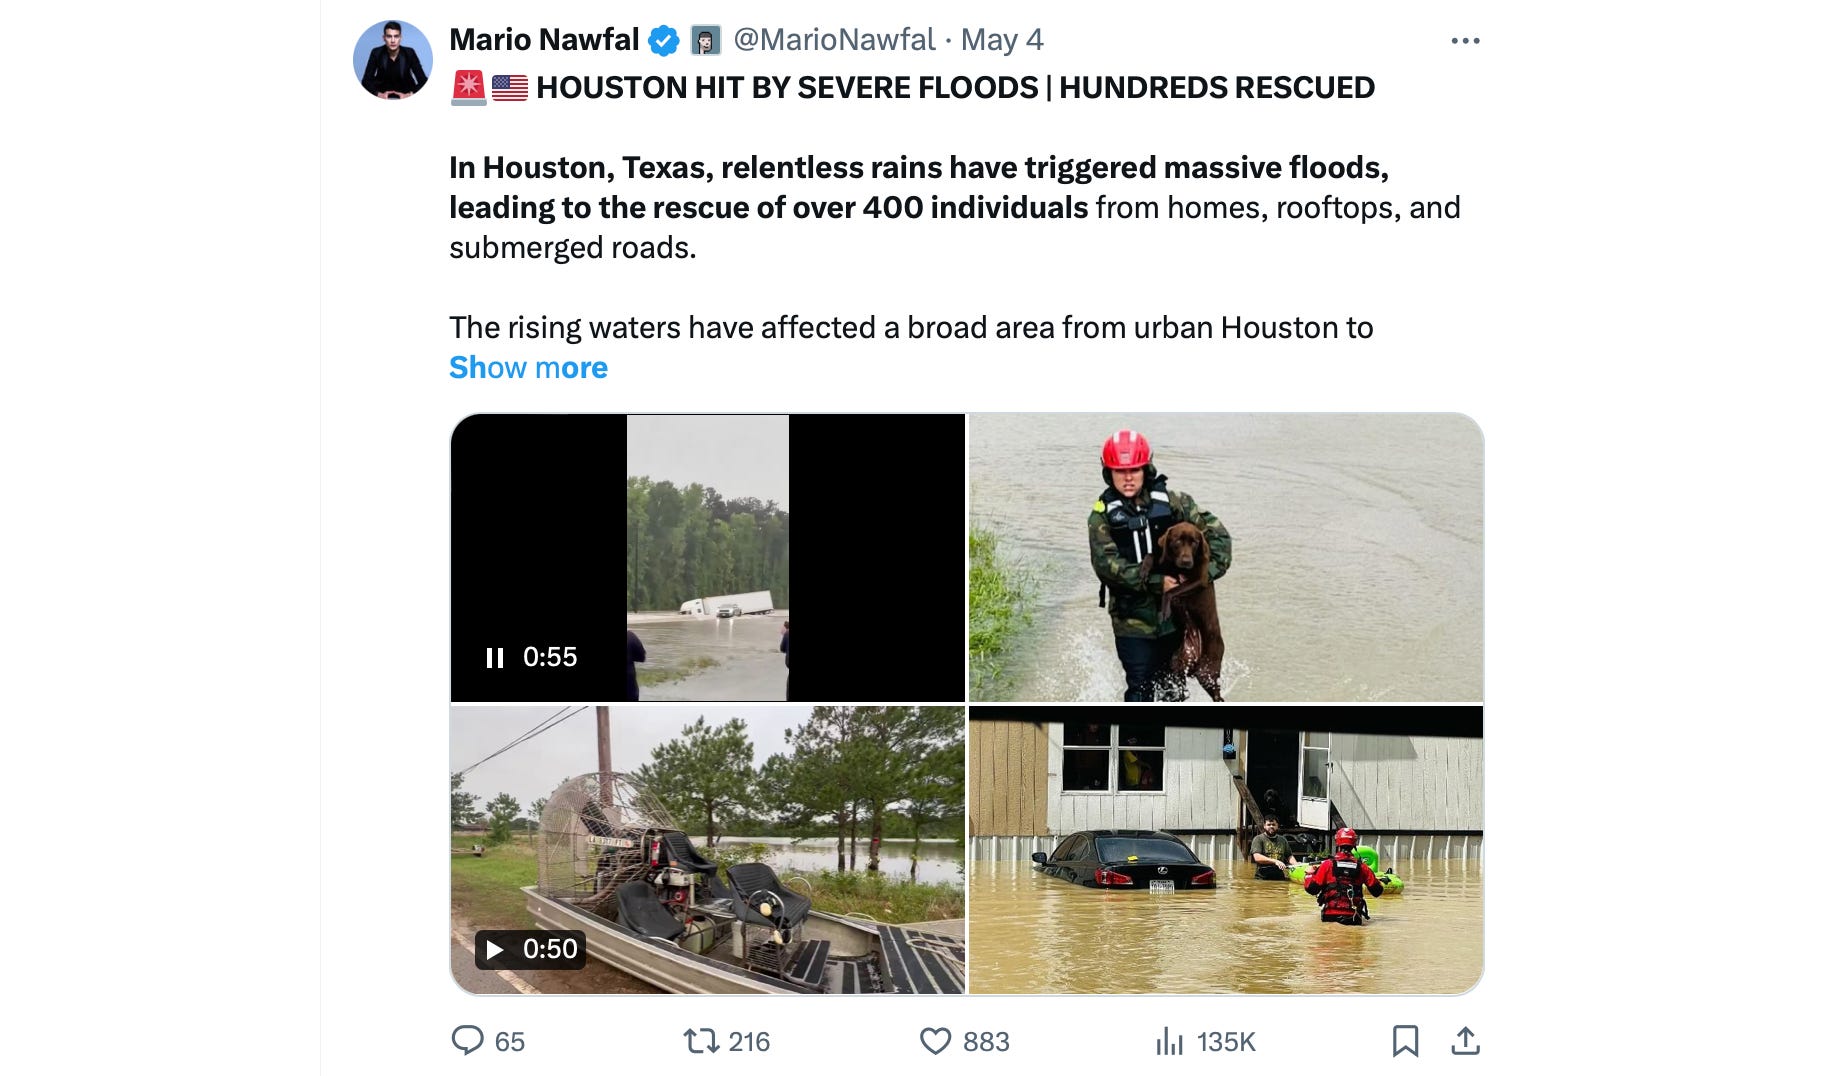Open the Mario Nawfal display name link
1828x1076 pixels.
coord(544,40)
